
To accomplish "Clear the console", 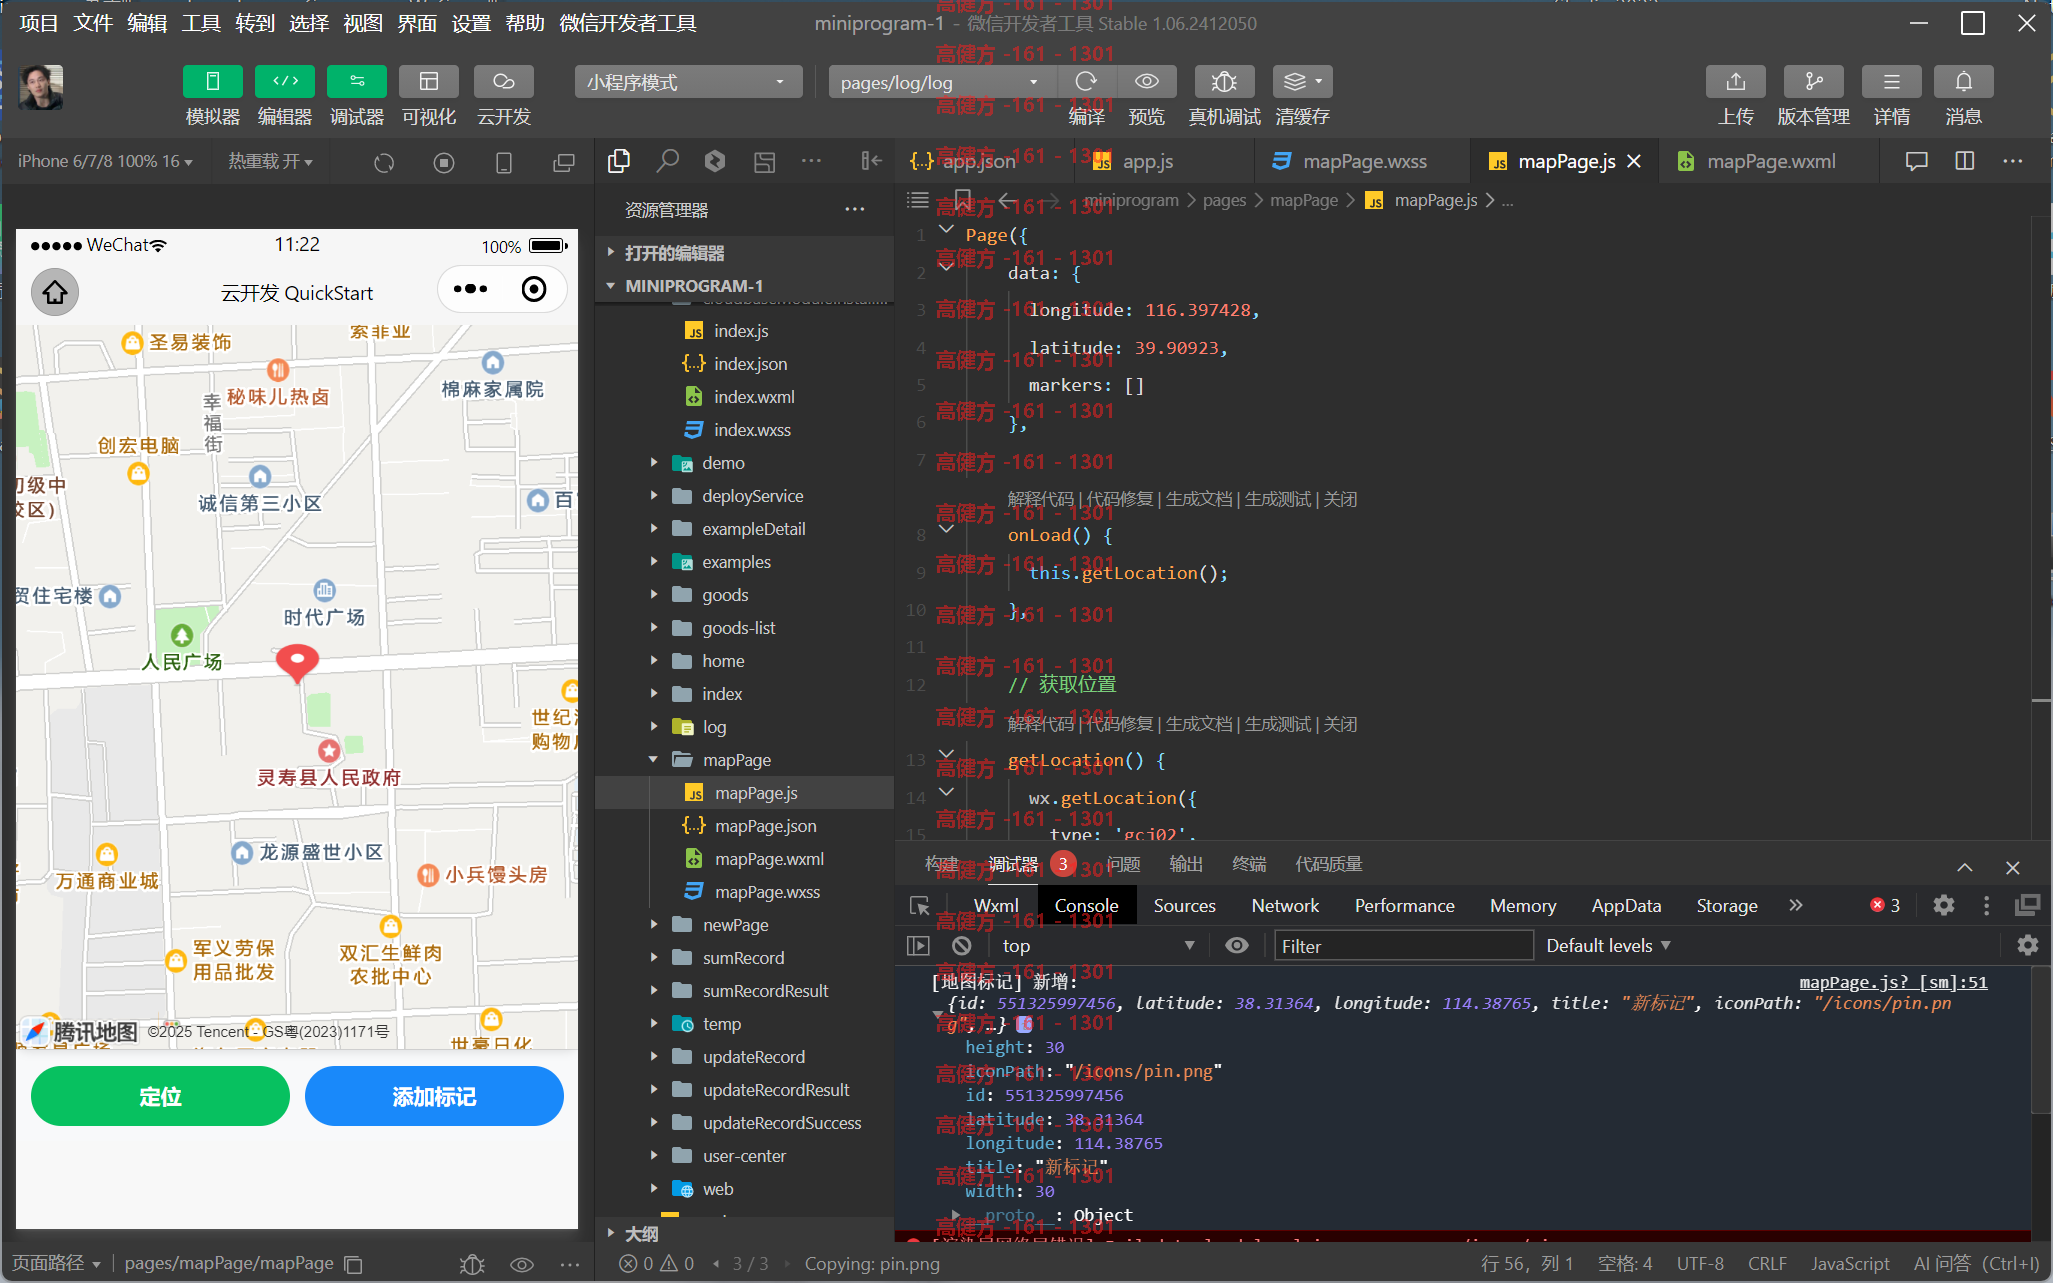I will tap(962, 945).
